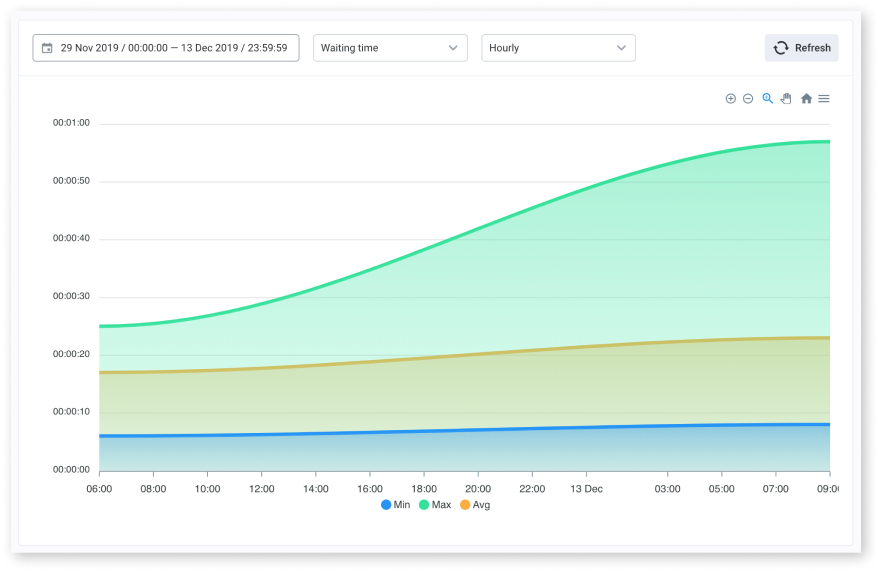Open the Waiting time dropdown
Viewport: 880px width, 572px height.
click(x=390, y=48)
